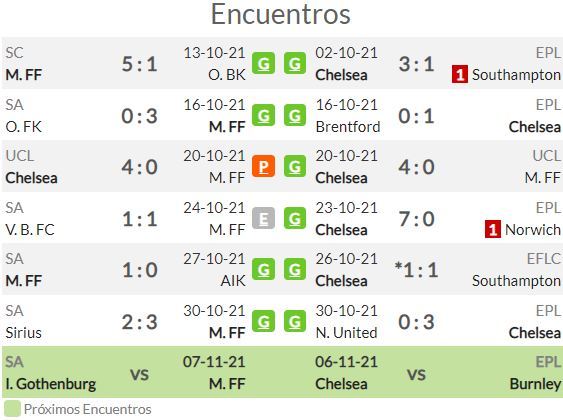
Task: Click Chelsea's green G badge for 16-10-21 Brentford match
Action: [x=295, y=115]
